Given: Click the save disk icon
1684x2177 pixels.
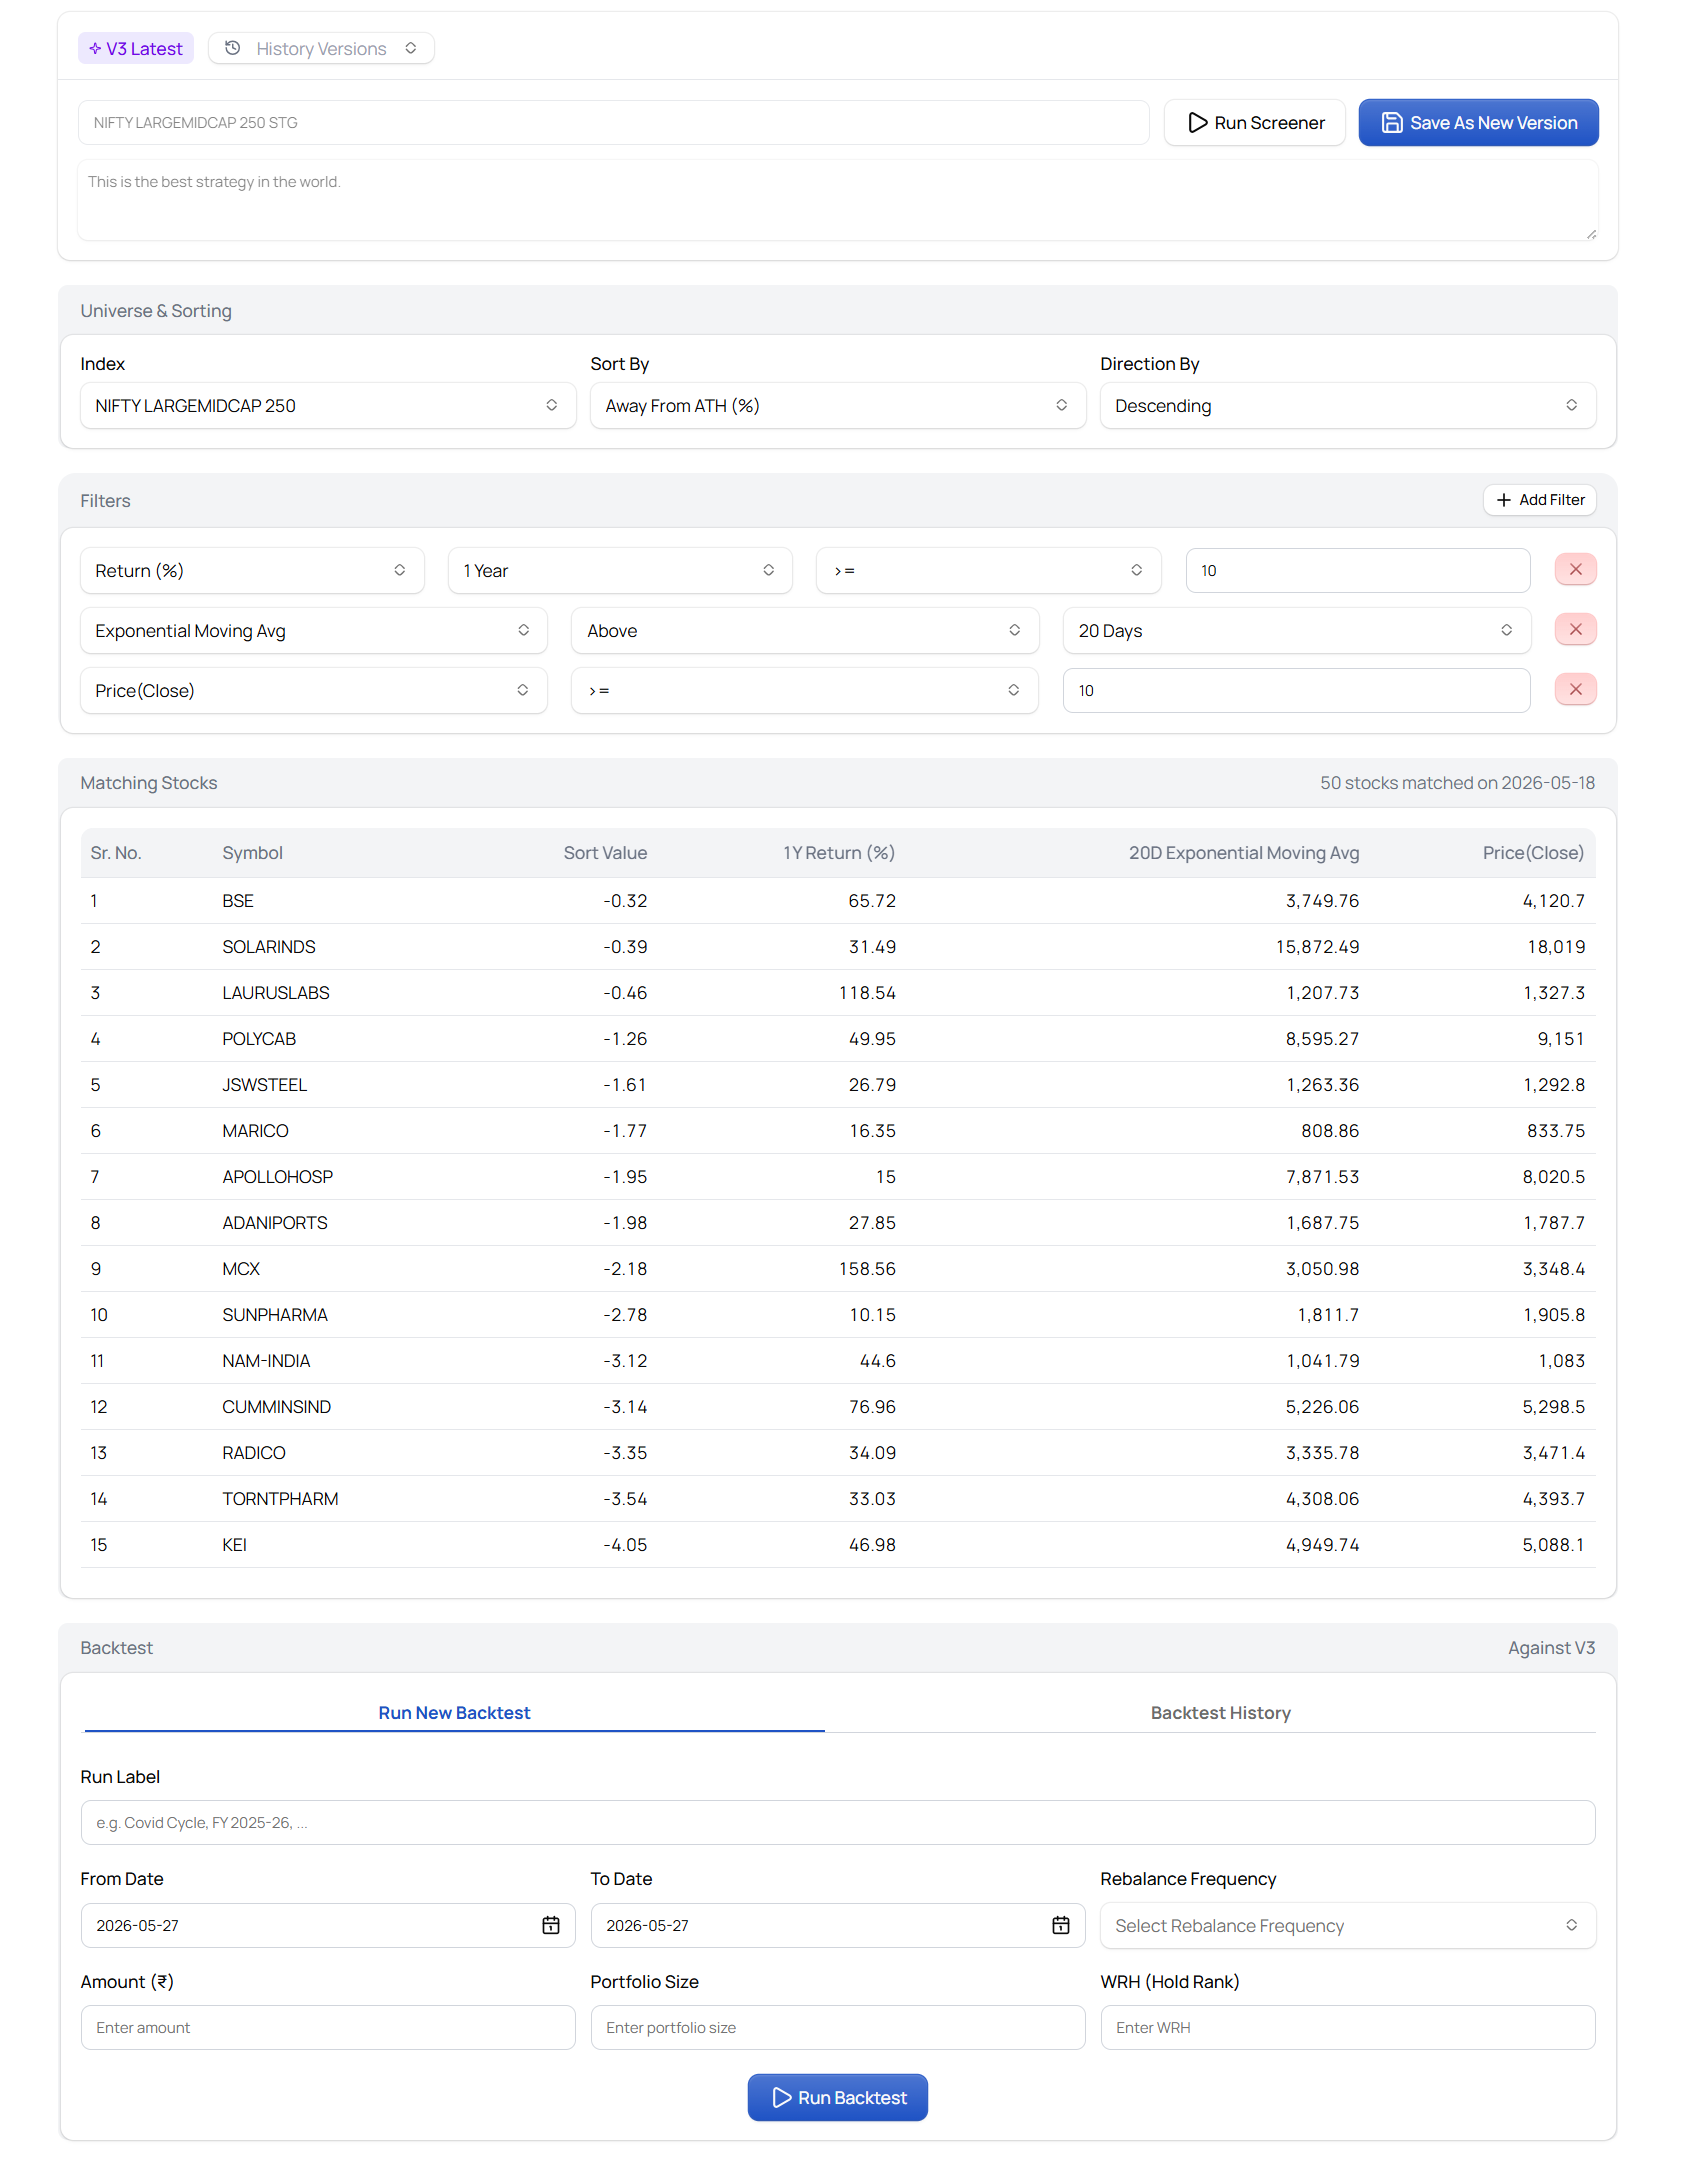Looking at the screenshot, I should (1391, 123).
